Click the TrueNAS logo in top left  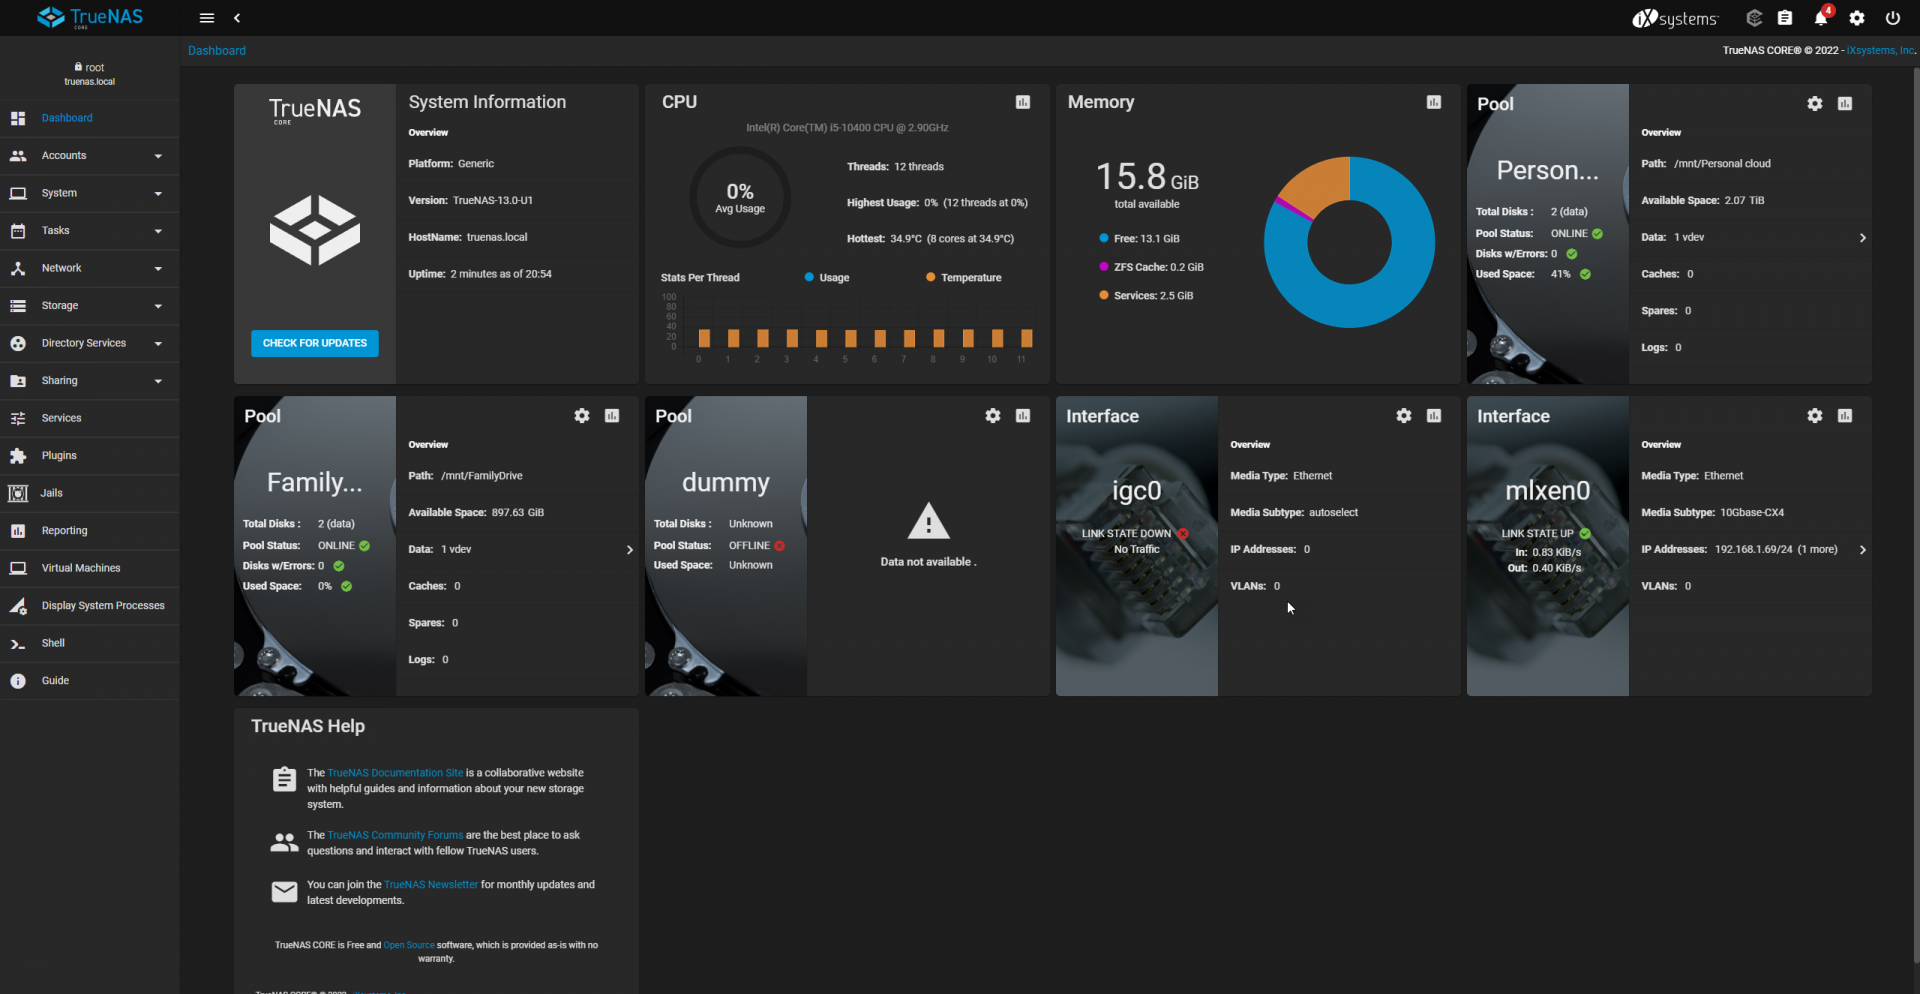coord(90,18)
